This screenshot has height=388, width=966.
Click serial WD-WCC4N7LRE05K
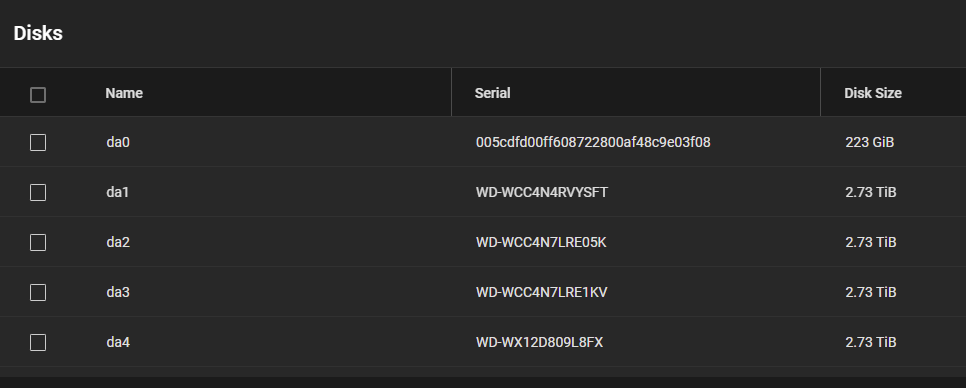click(541, 242)
